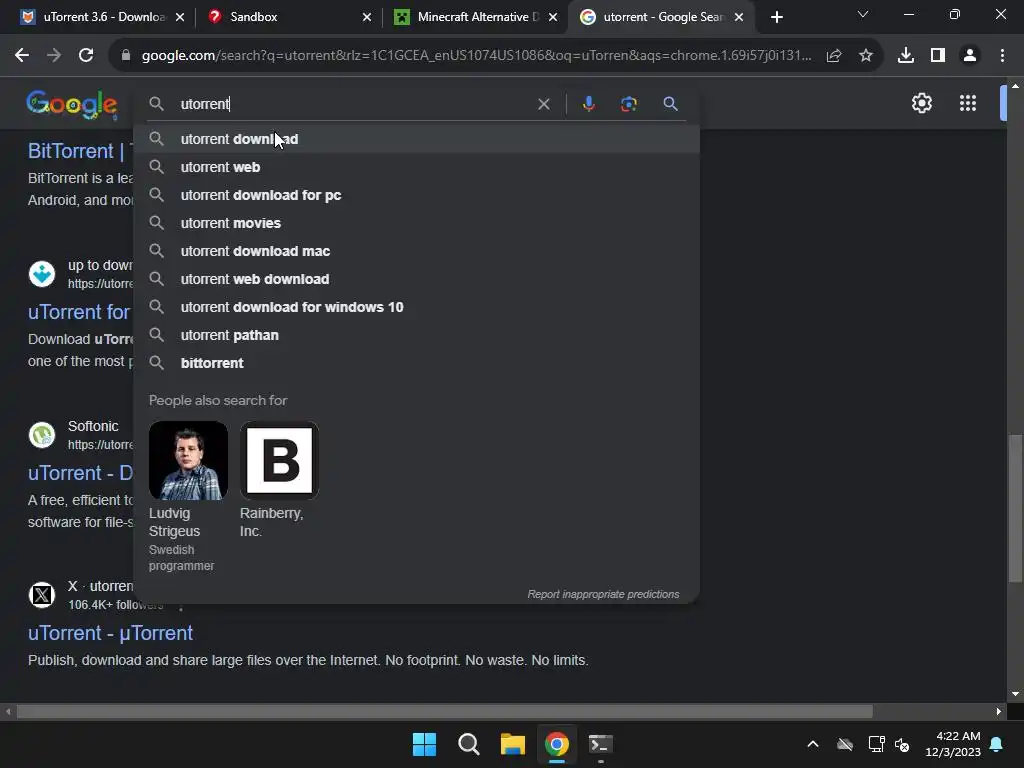This screenshot has height=768, width=1024.
Task: Switch to the Sandbox tab
Action: tap(289, 17)
